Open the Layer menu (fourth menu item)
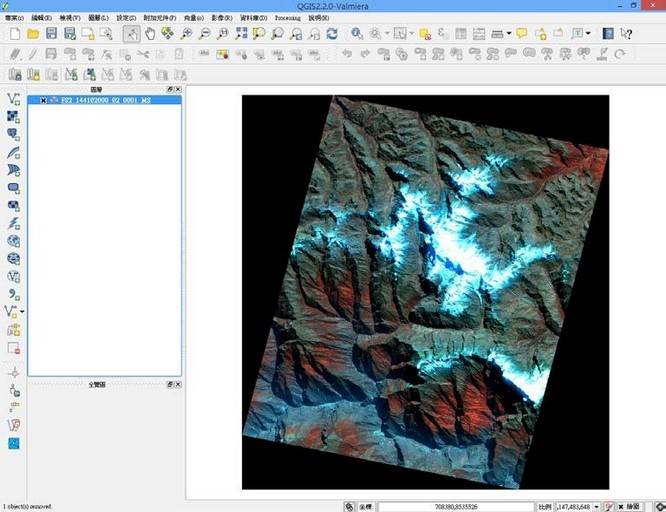Screen dimensions: 666x512 pos(98,18)
